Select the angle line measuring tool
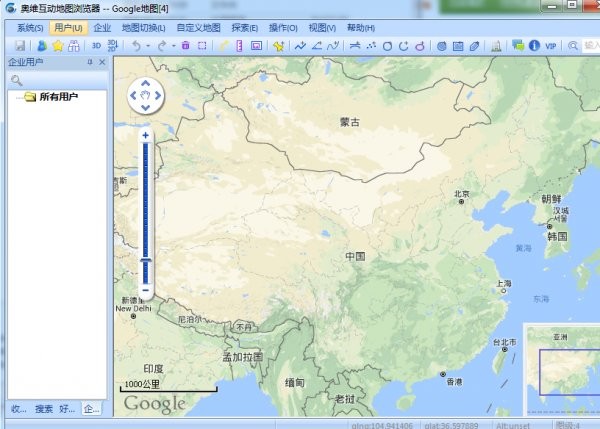Viewport: 600px width, 429px height. (x=317, y=46)
